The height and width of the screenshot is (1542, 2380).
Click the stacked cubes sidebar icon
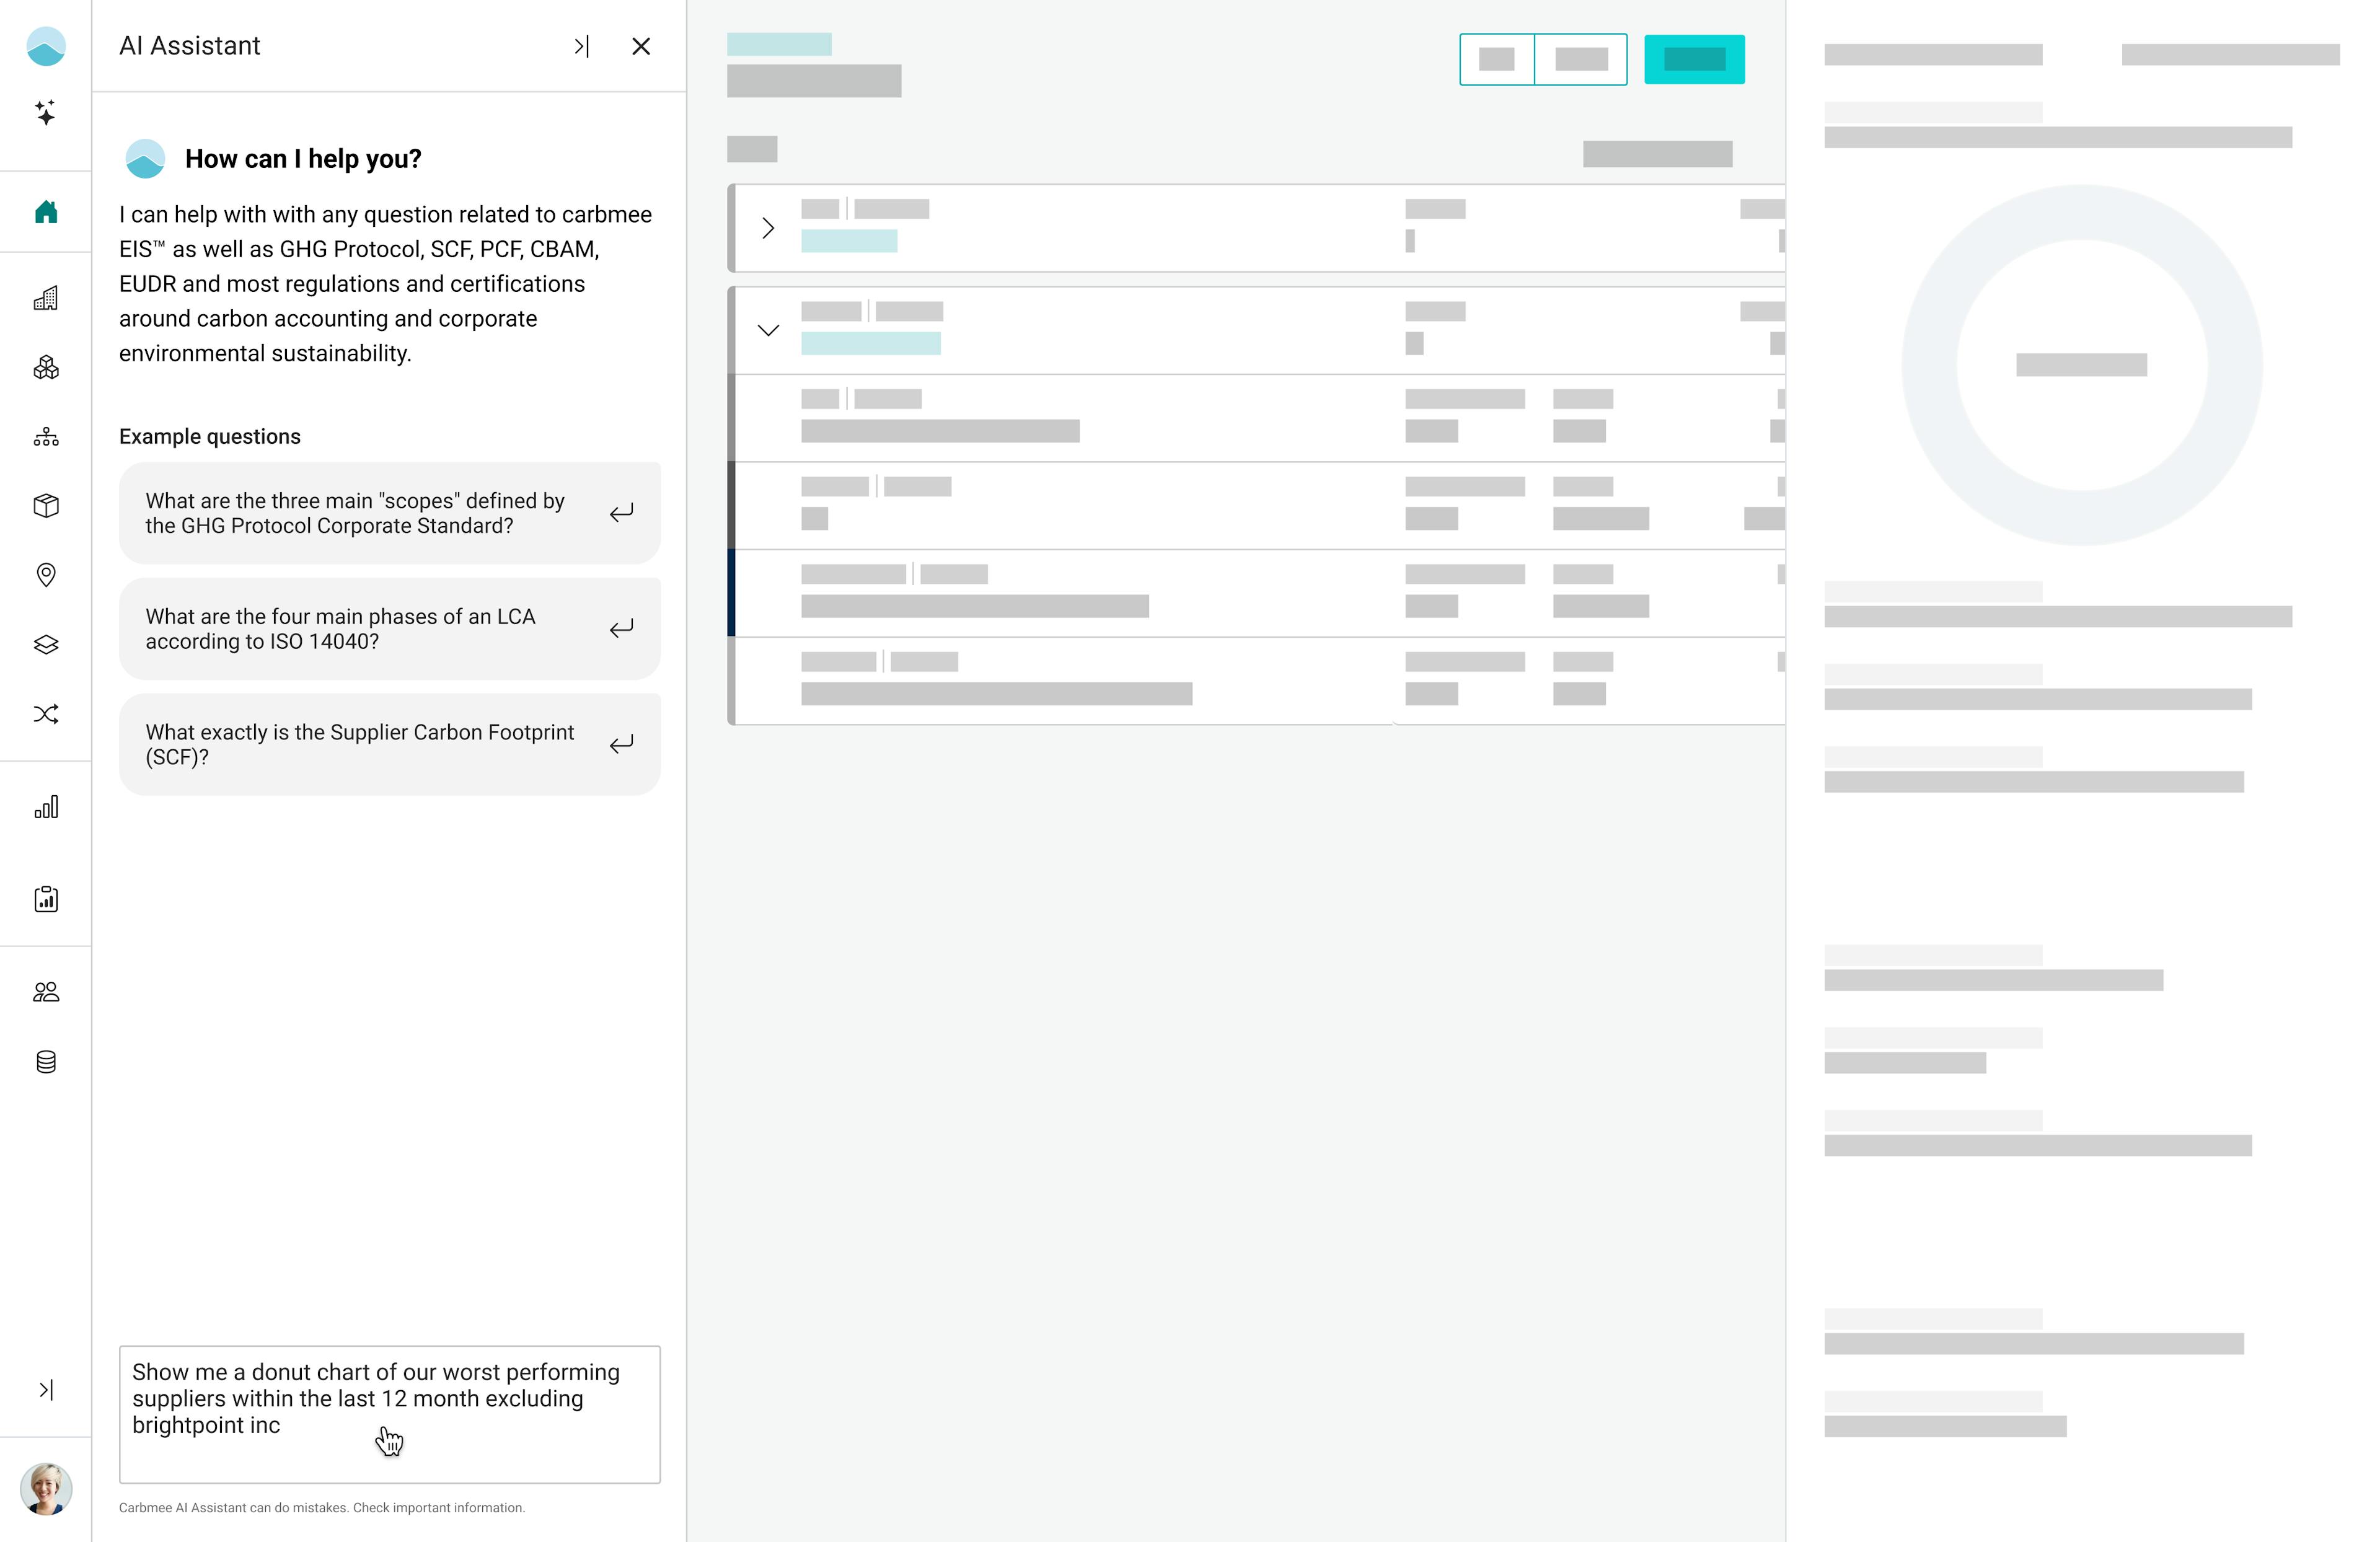(46, 367)
